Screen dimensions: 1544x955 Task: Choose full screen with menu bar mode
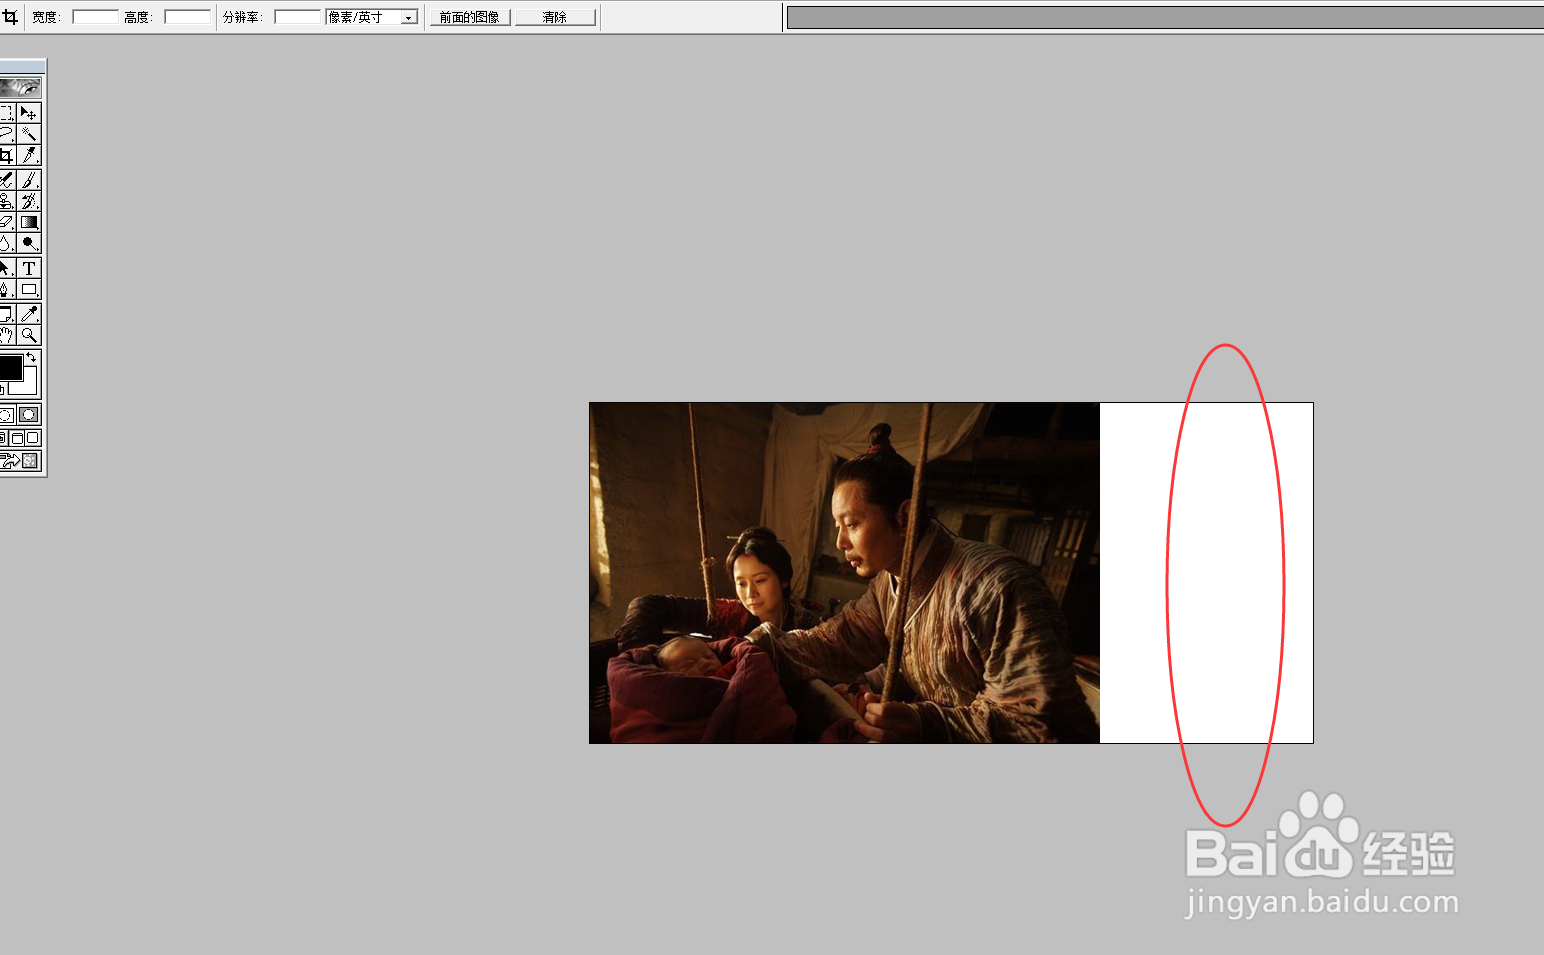point(17,438)
